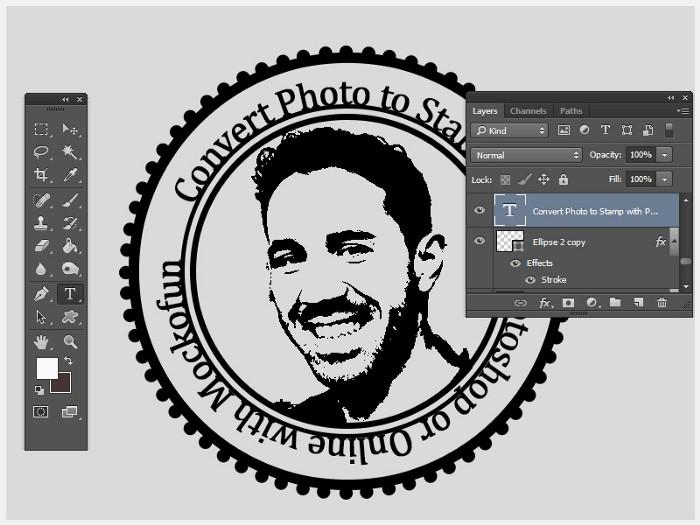
Task: Click the white foreground color swatch
Action: click(46, 367)
